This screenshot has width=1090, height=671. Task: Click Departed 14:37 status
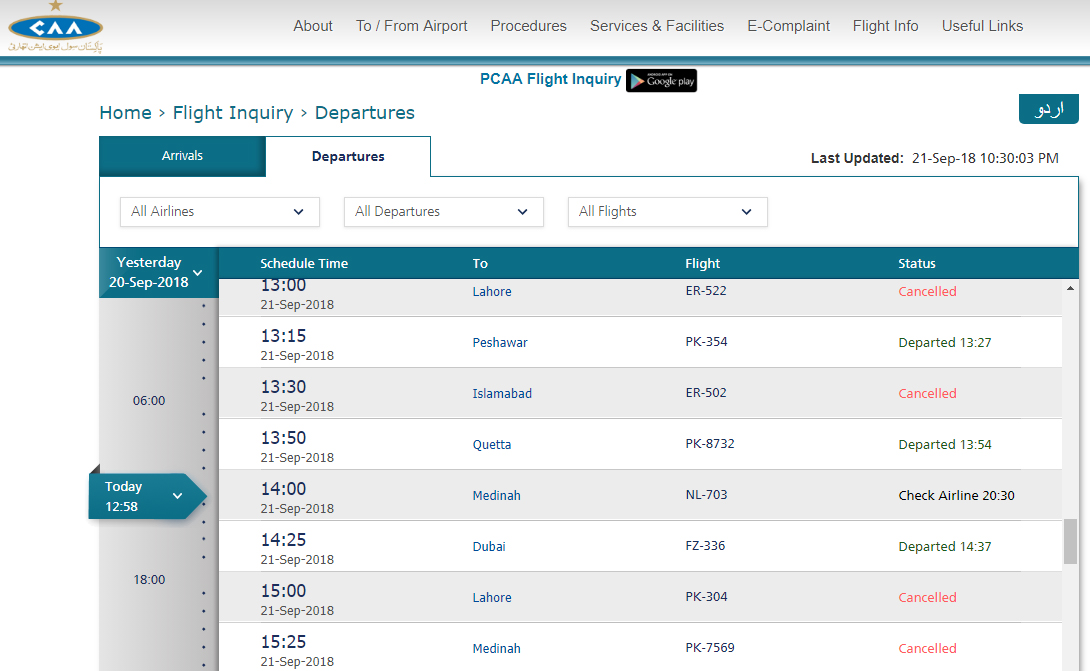tap(945, 547)
